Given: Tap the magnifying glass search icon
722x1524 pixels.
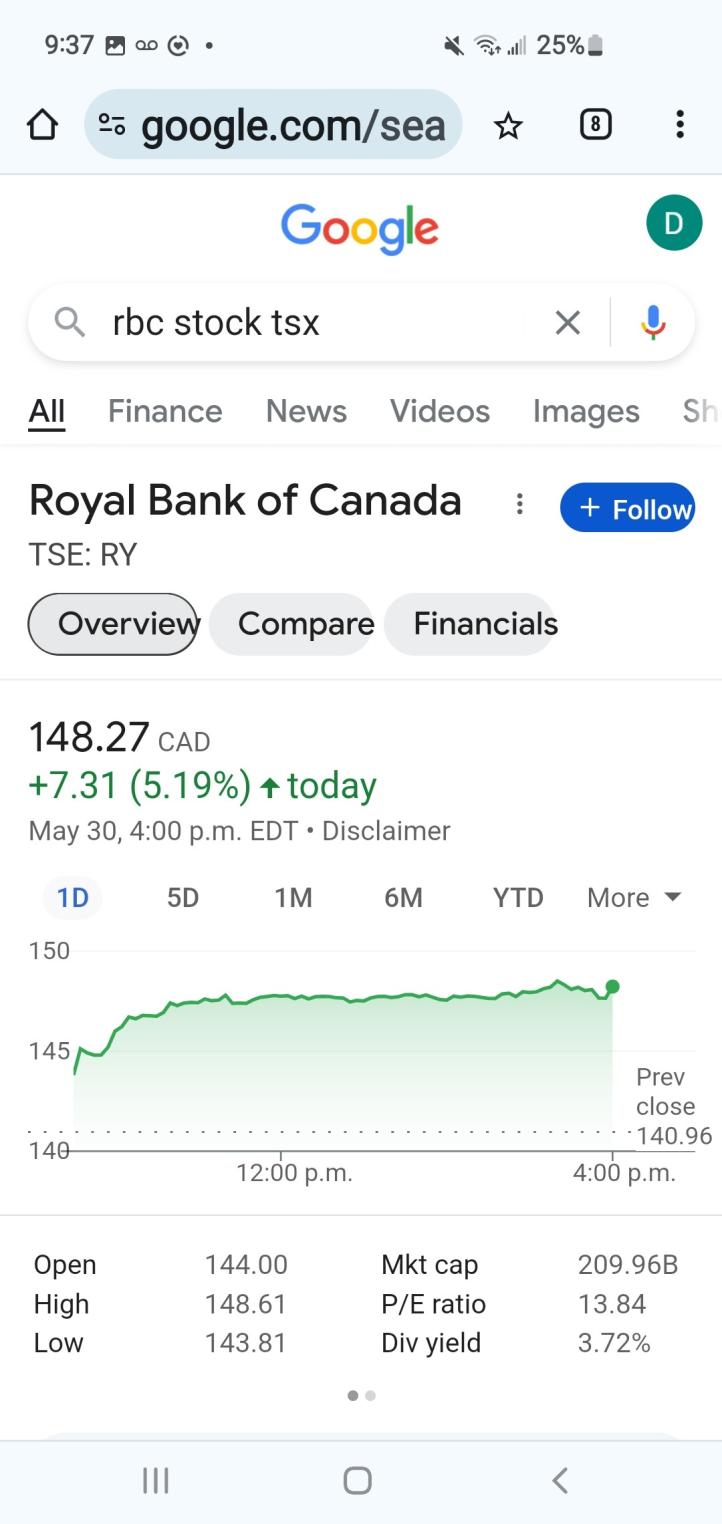Looking at the screenshot, I should click(69, 322).
